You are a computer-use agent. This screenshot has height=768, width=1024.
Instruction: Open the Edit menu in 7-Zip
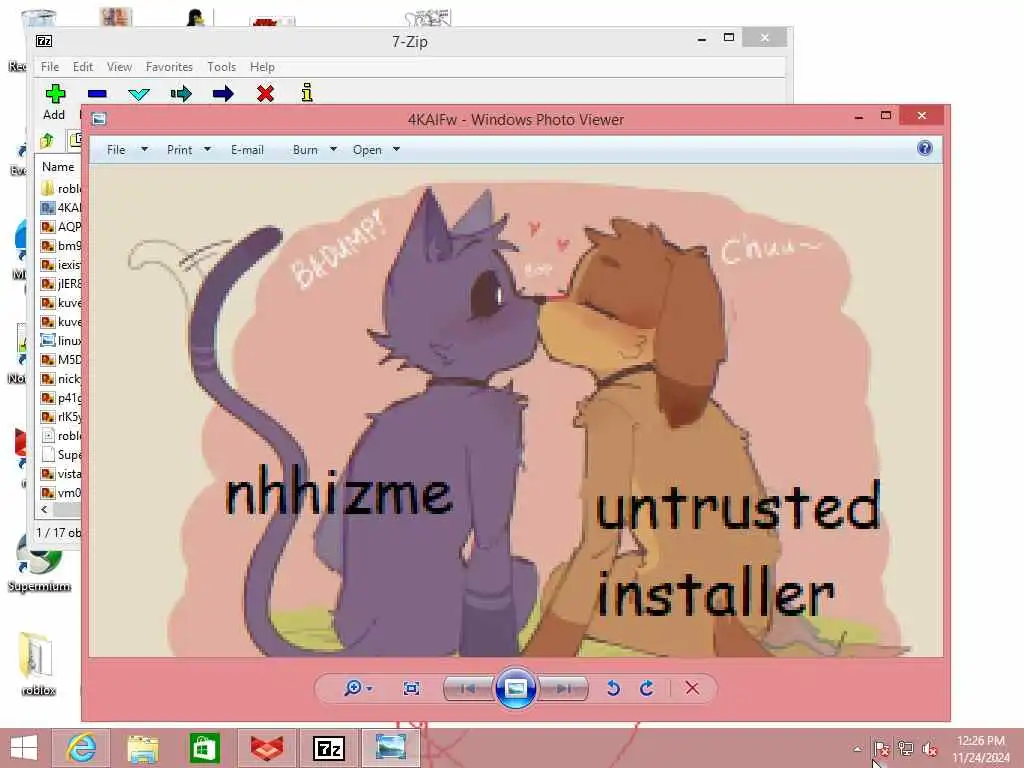82,67
